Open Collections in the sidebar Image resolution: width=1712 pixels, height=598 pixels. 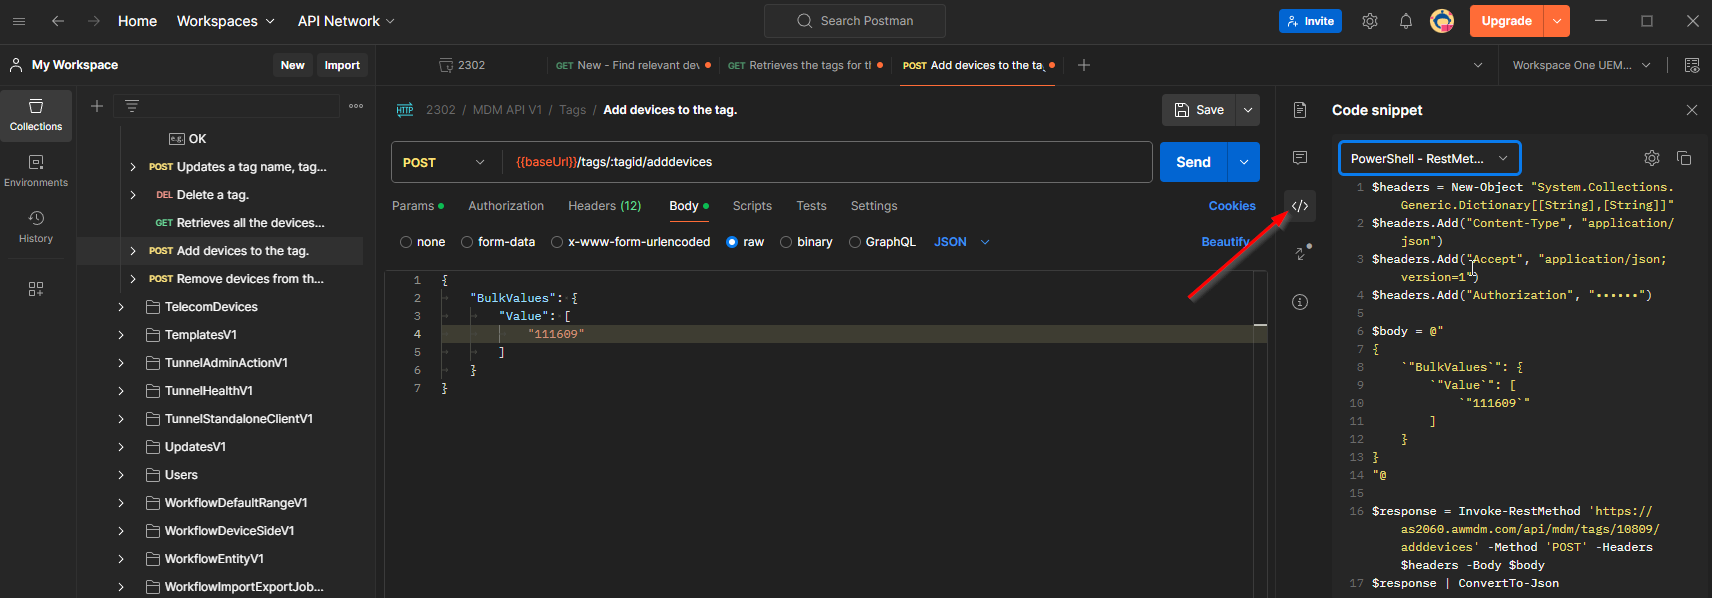tap(36, 115)
